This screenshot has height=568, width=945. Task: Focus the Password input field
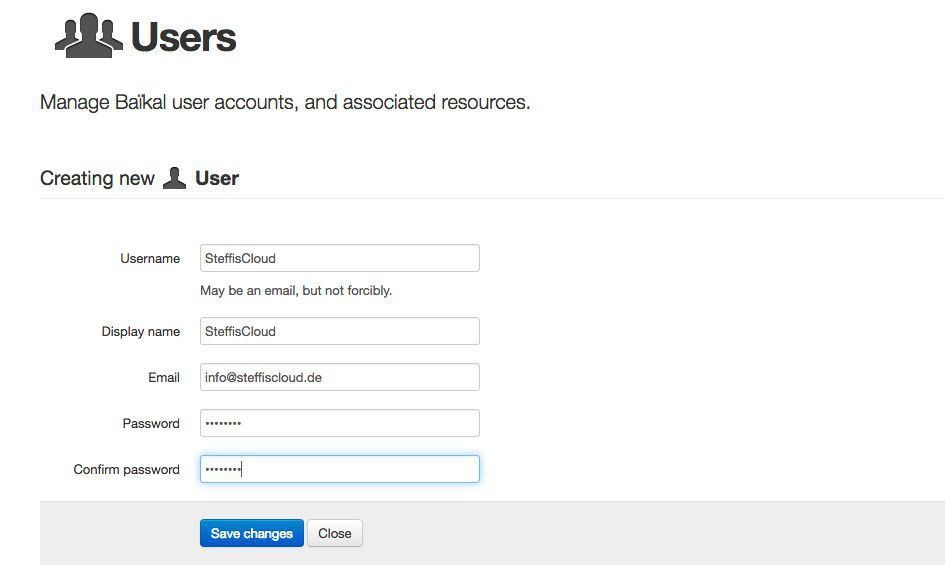pos(339,423)
